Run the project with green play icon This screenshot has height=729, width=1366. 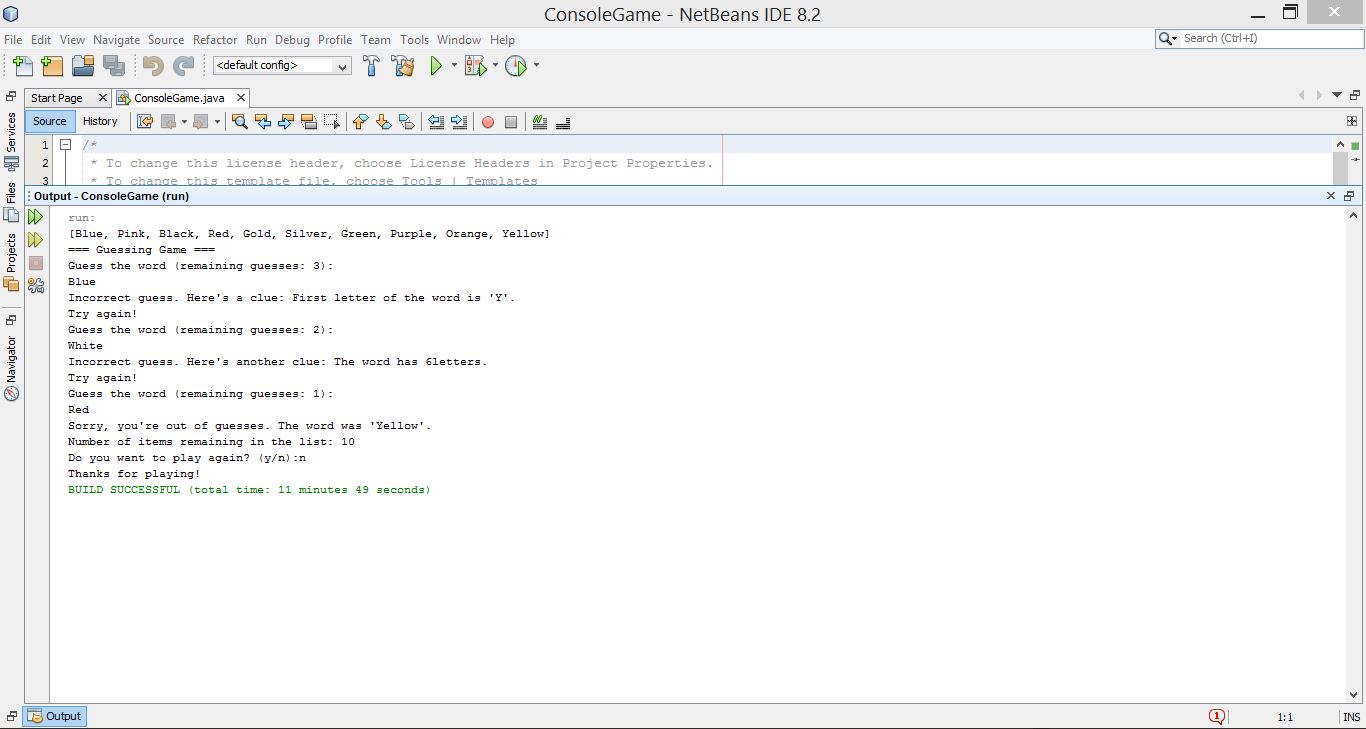(x=436, y=66)
